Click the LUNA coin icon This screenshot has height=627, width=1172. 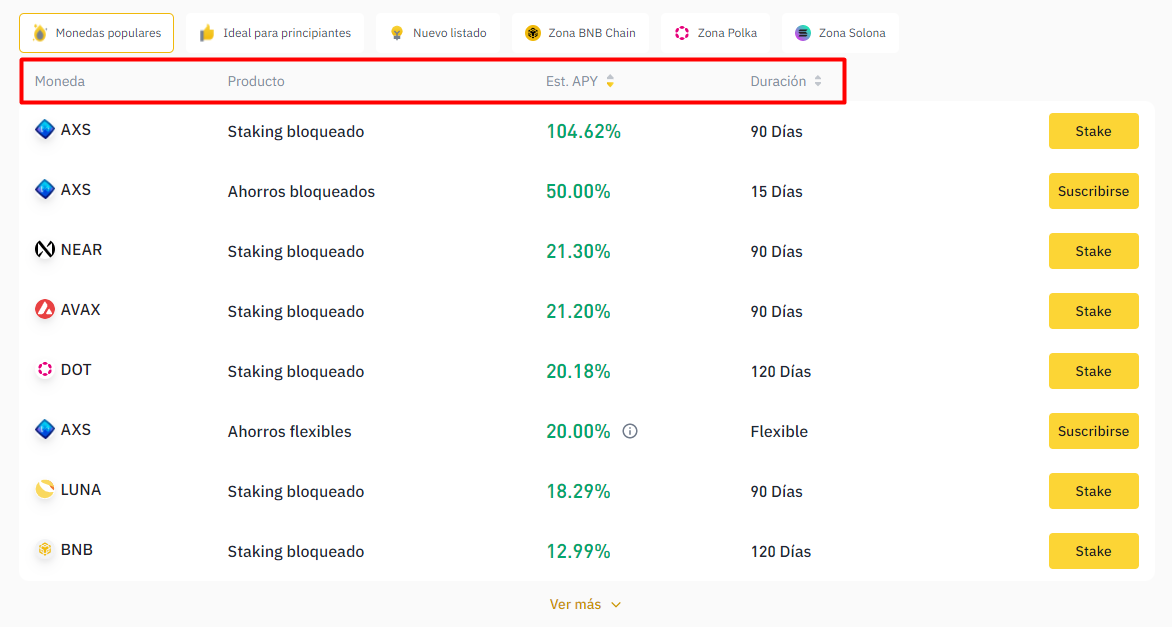click(45, 489)
